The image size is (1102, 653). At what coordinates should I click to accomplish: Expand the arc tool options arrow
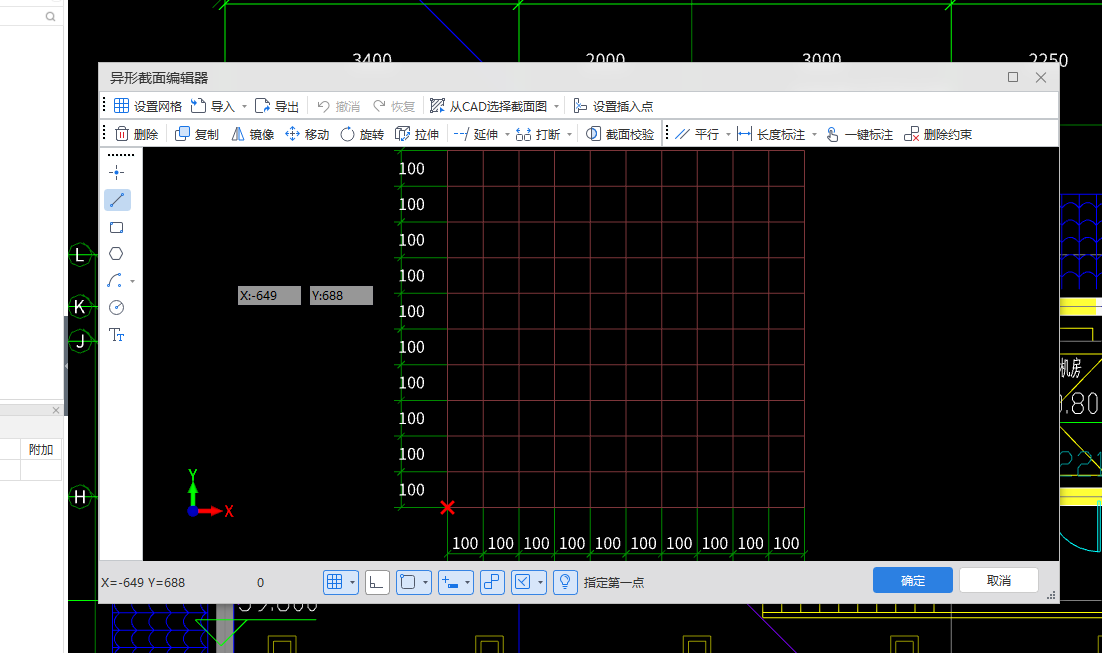[132, 281]
